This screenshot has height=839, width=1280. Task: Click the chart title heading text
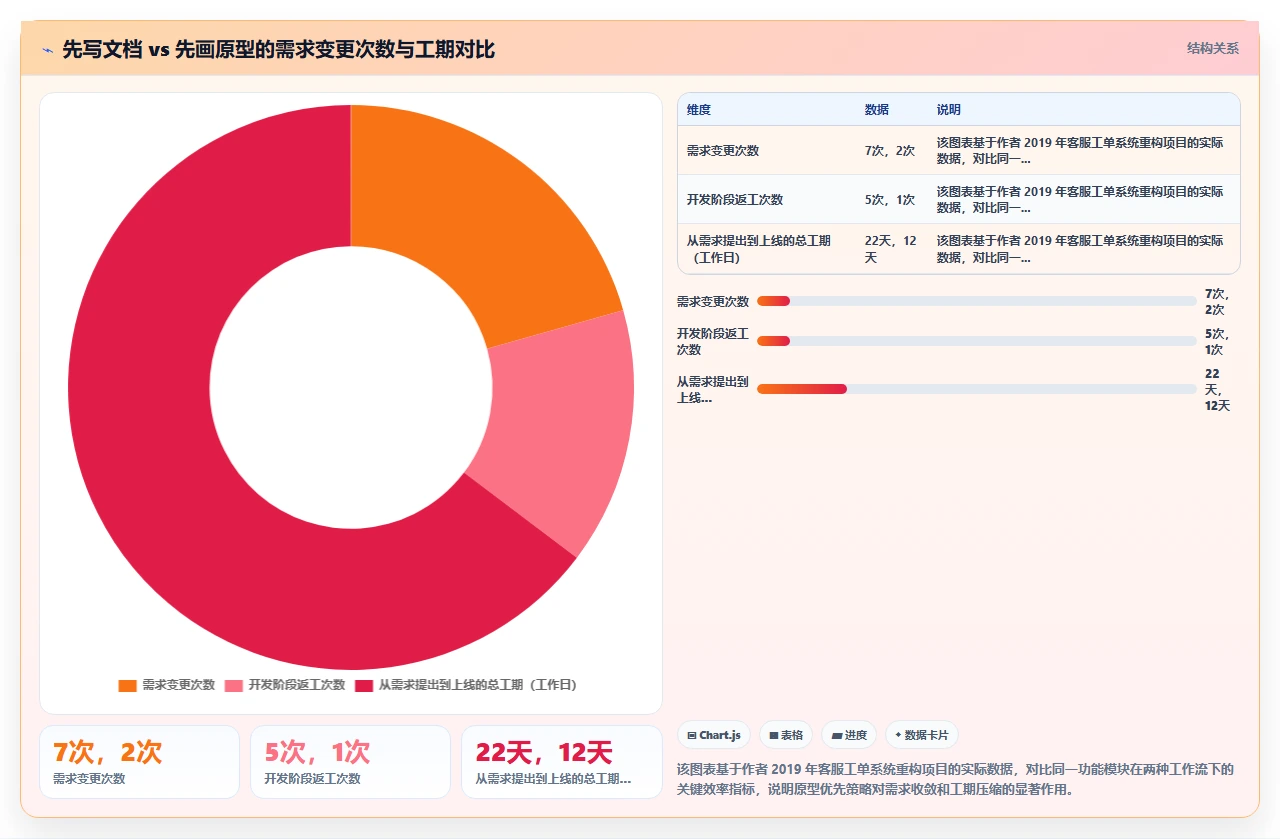point(279,50)
